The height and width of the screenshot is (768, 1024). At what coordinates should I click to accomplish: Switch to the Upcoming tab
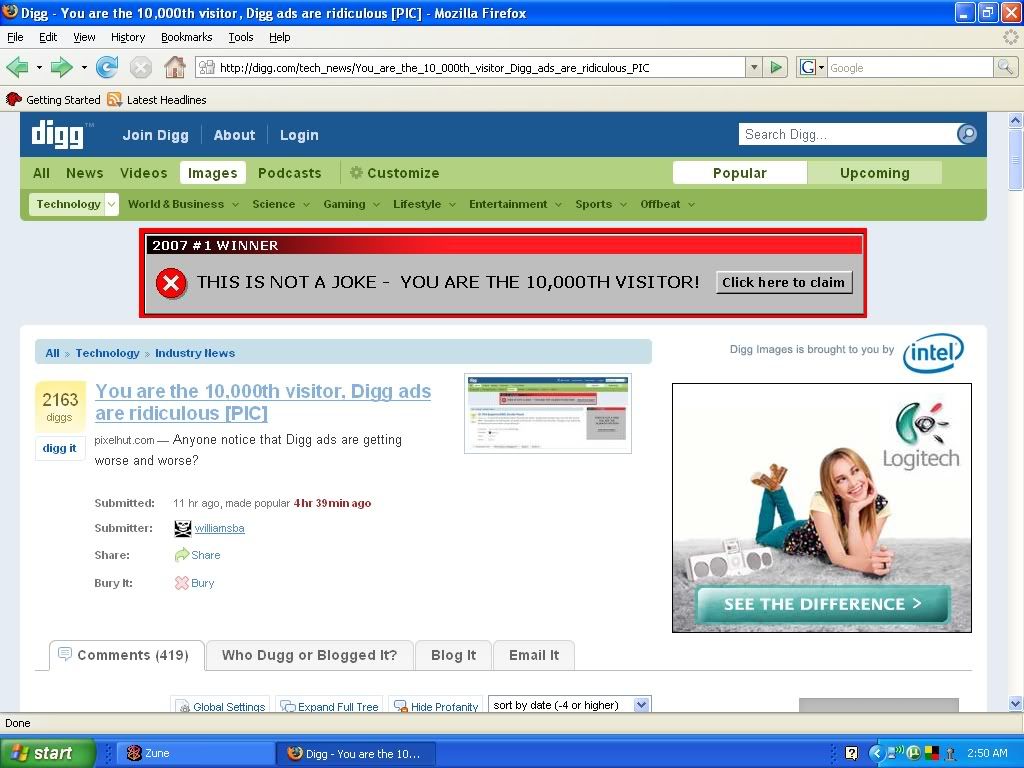[x=874, y=173]
